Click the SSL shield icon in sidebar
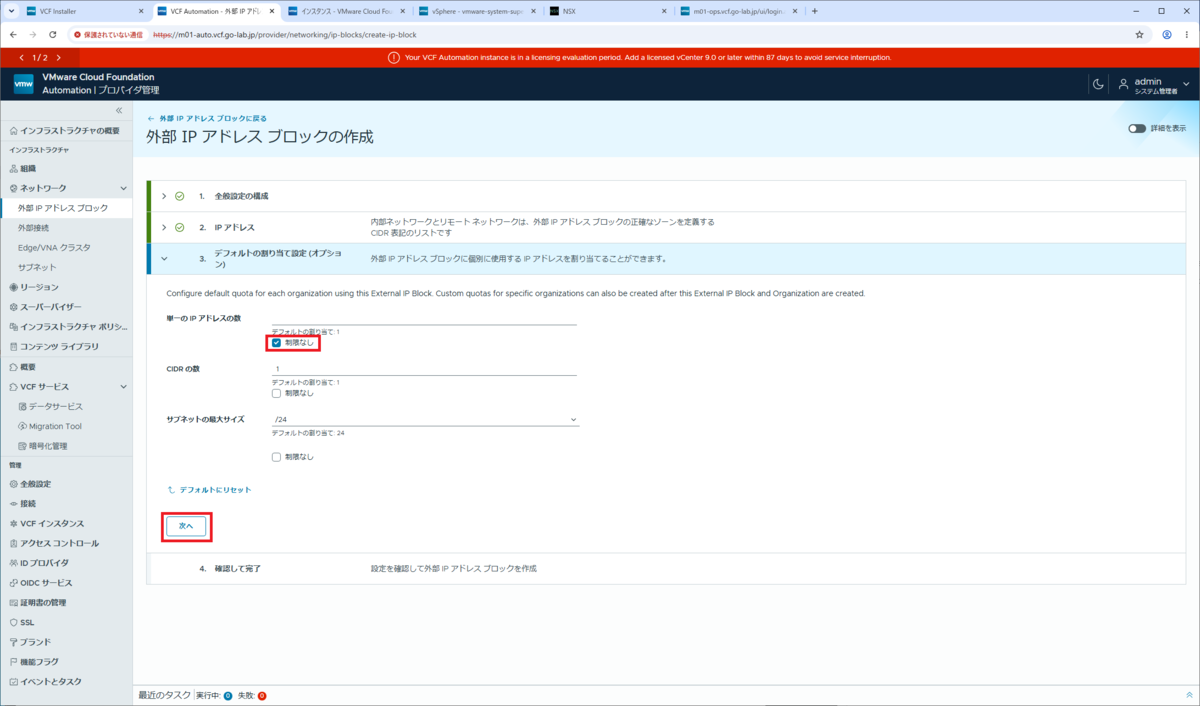 pyautogui.click(x=13, y=622)
